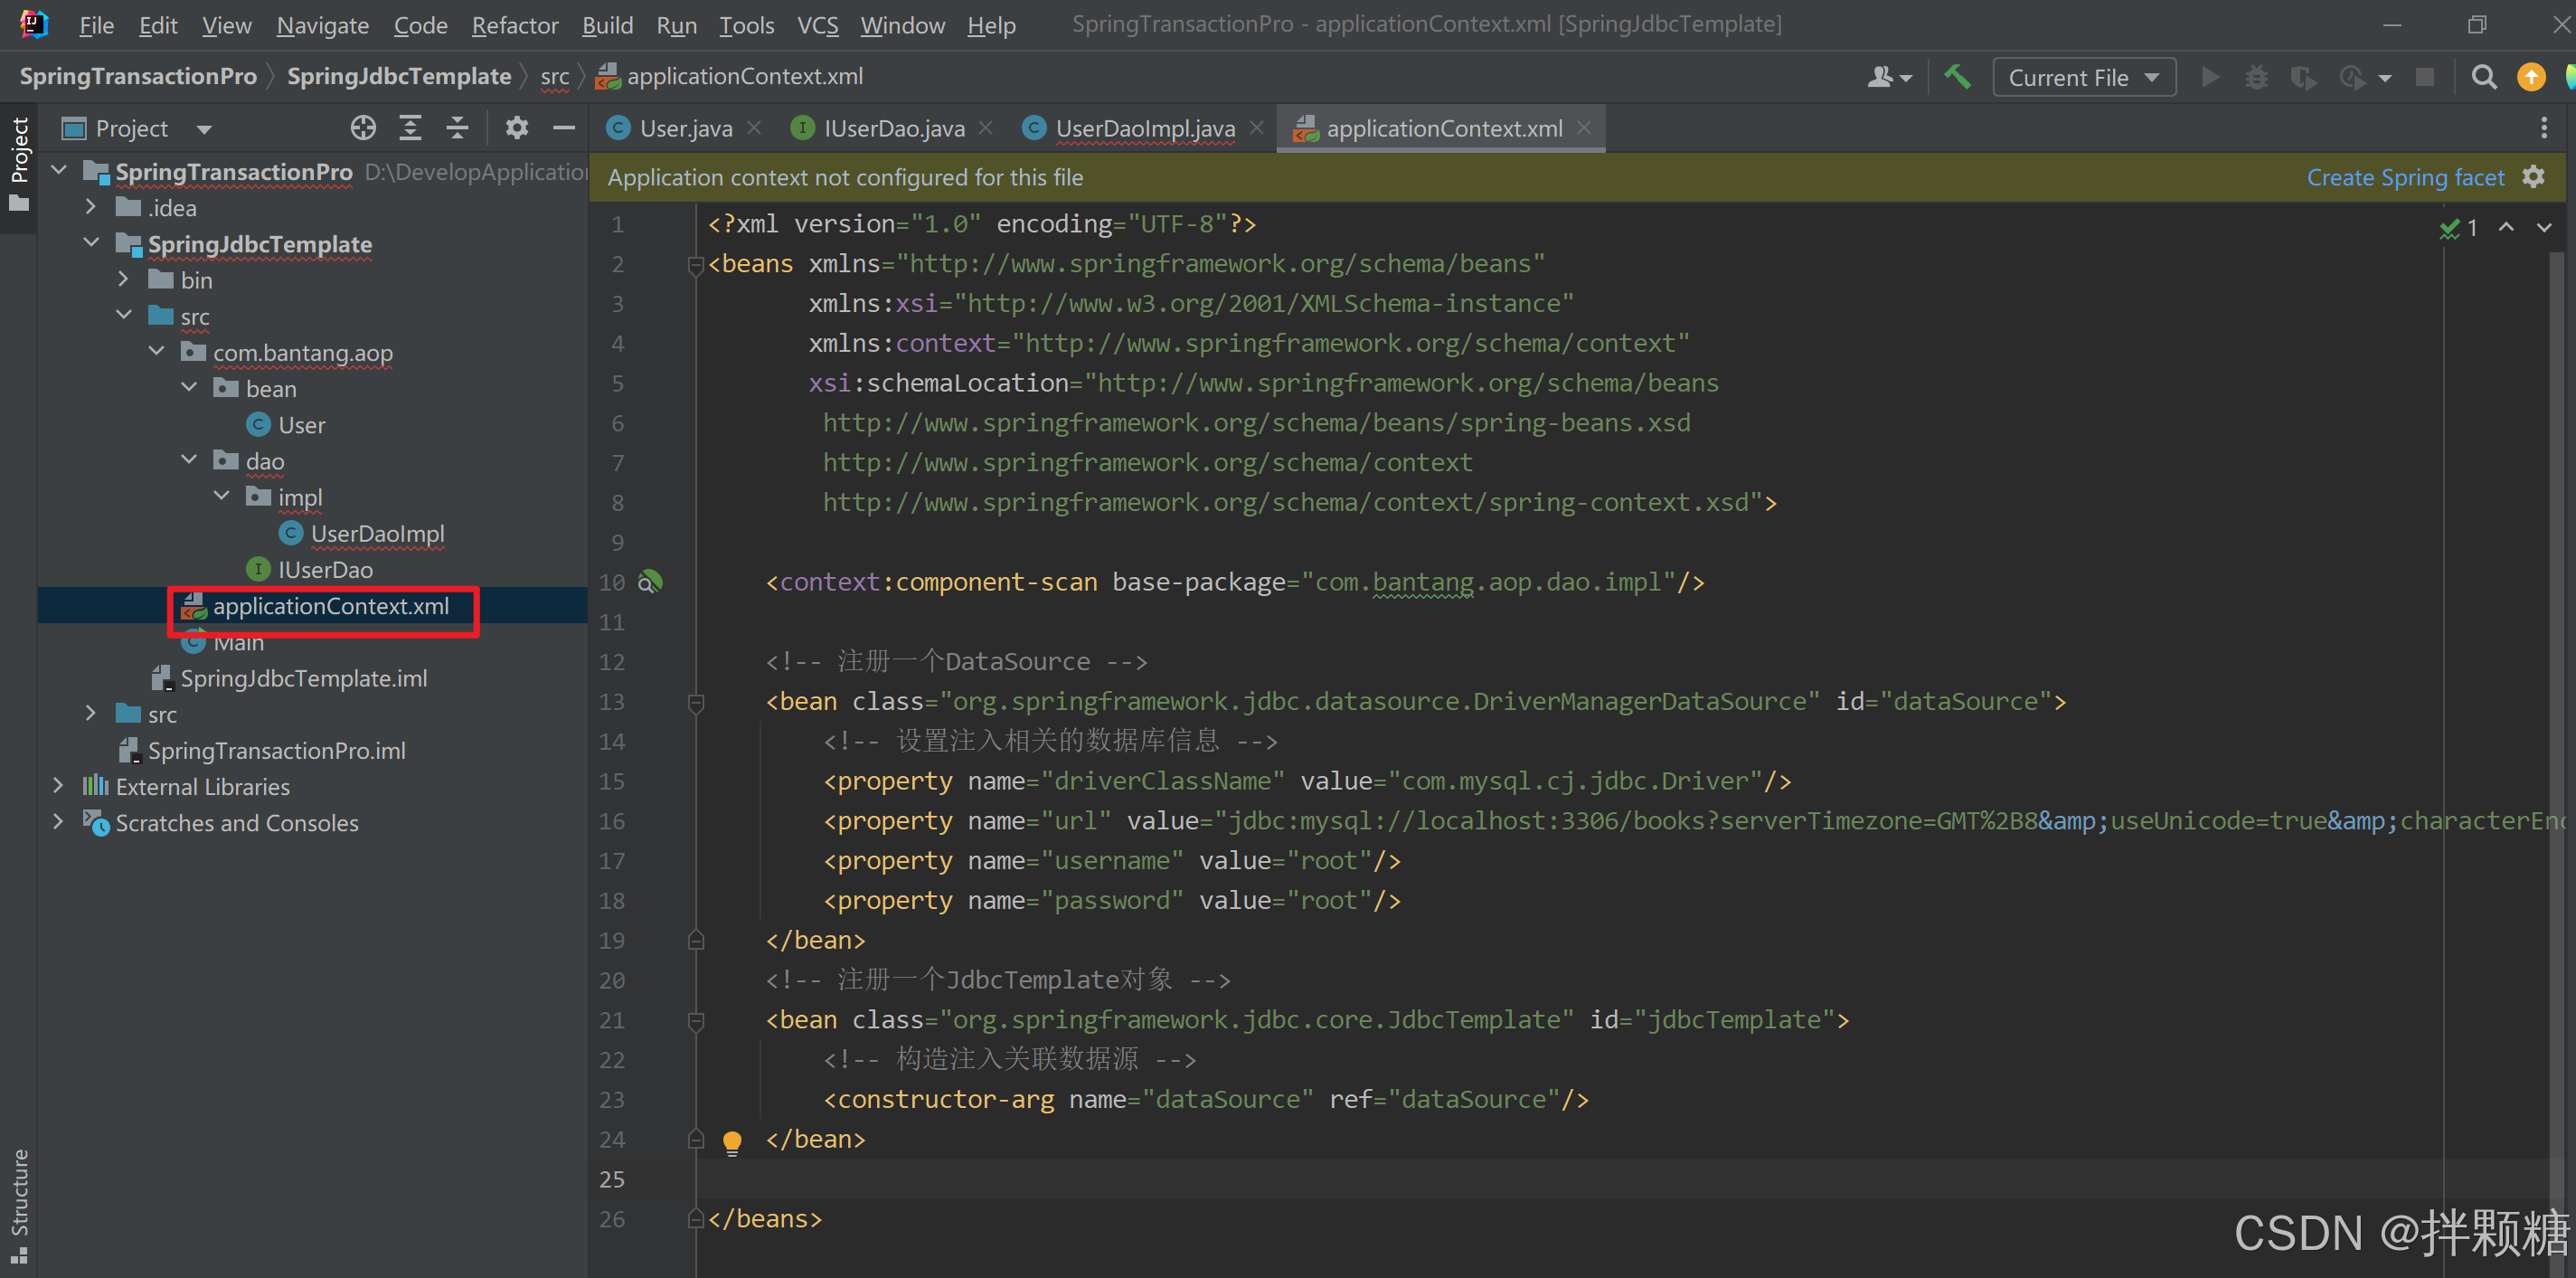
Task: Click Expand All in Project panel
Action: 410,128
